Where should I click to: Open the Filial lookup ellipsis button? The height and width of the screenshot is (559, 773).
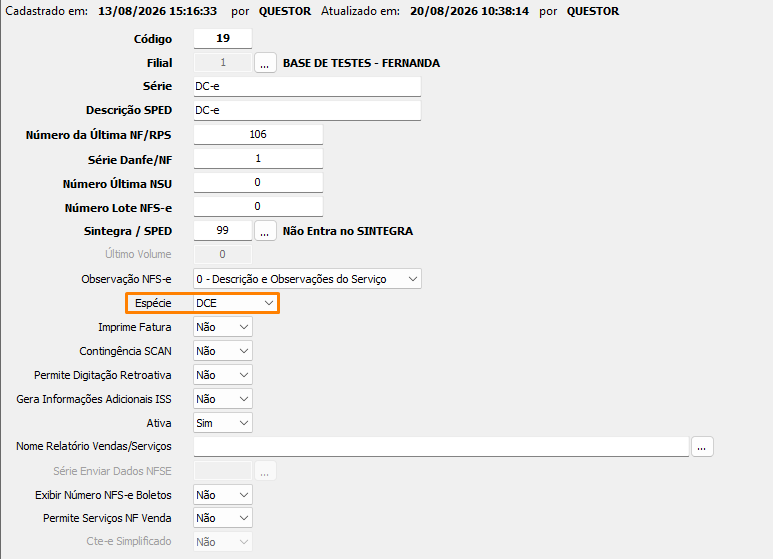(x=265, y=63)
